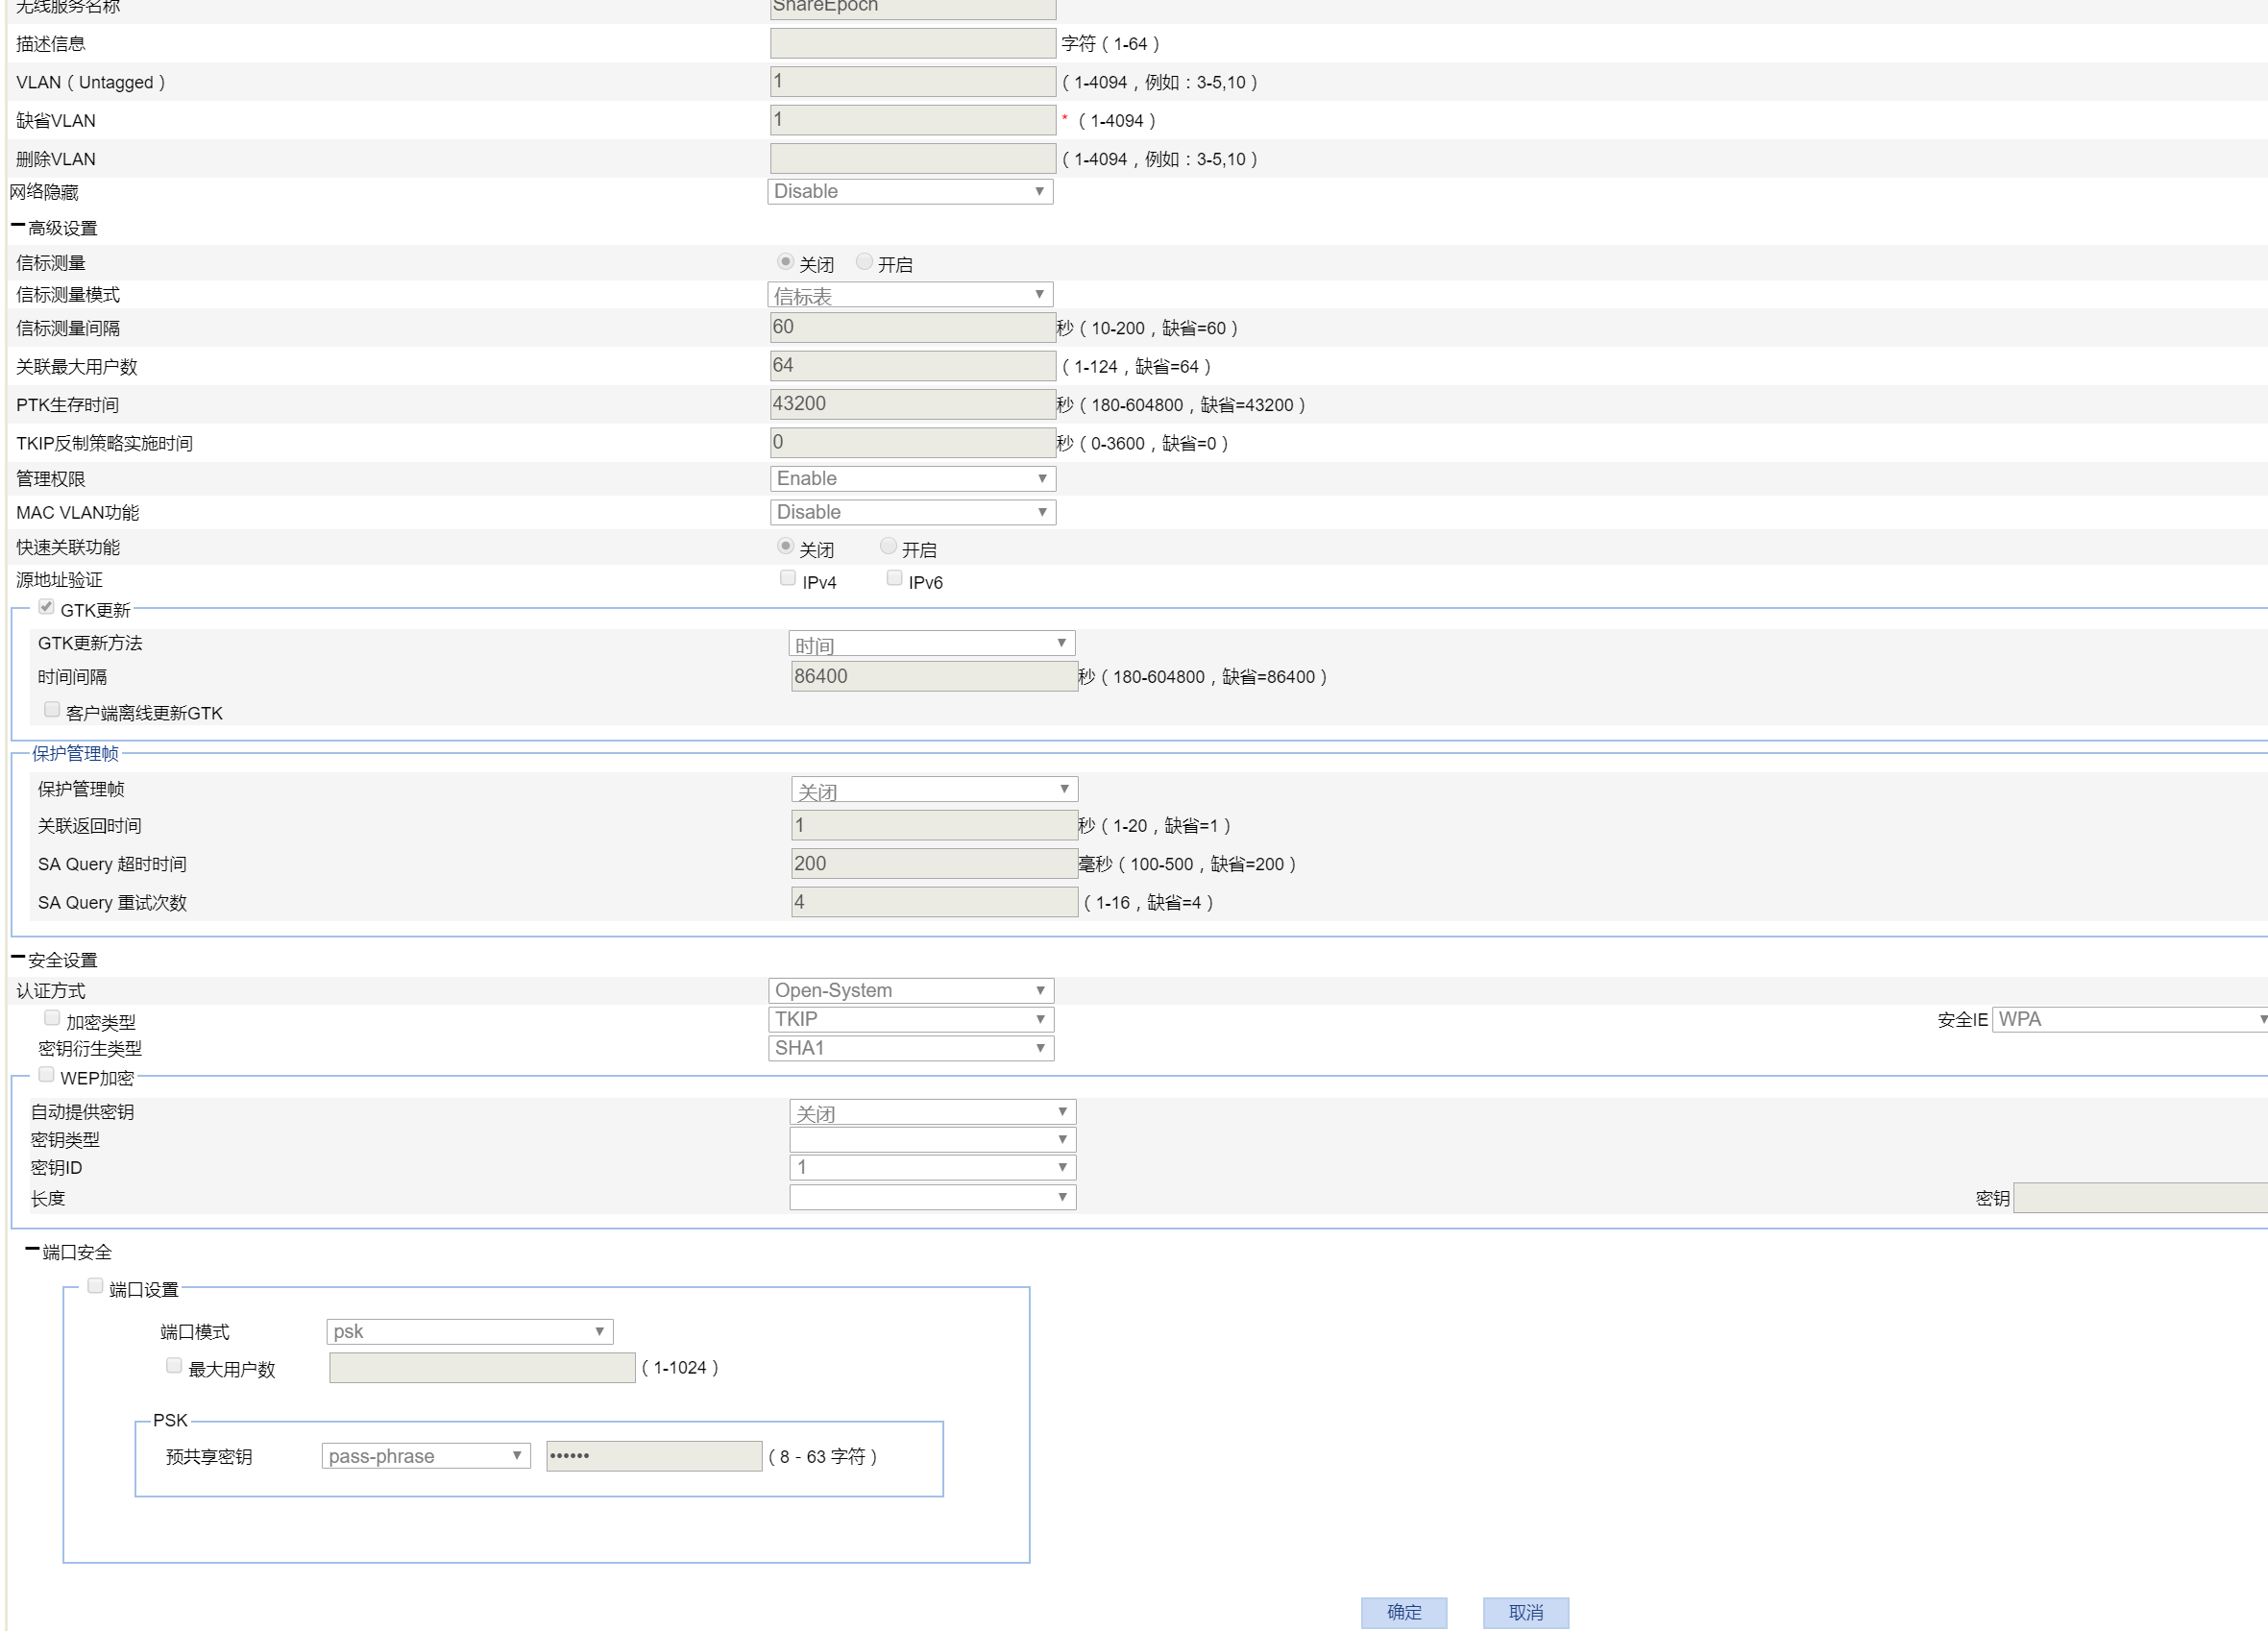The width and height of the screenshot is (2268, 1631).
Task: Open the 保护管理帧 dropdown
Action: [933, 790]
